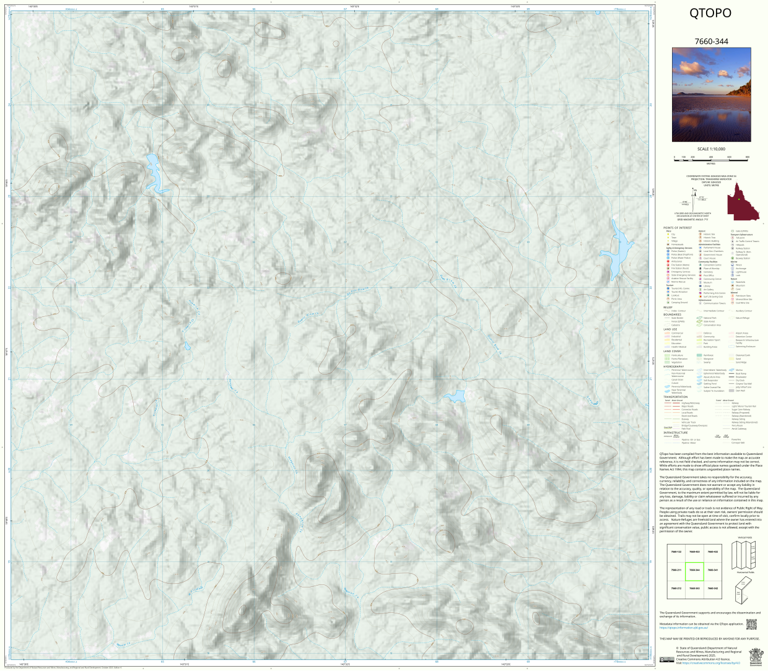Click the Queensland Government coat of arms
This screenshot has width=768, height=671.
756,657
